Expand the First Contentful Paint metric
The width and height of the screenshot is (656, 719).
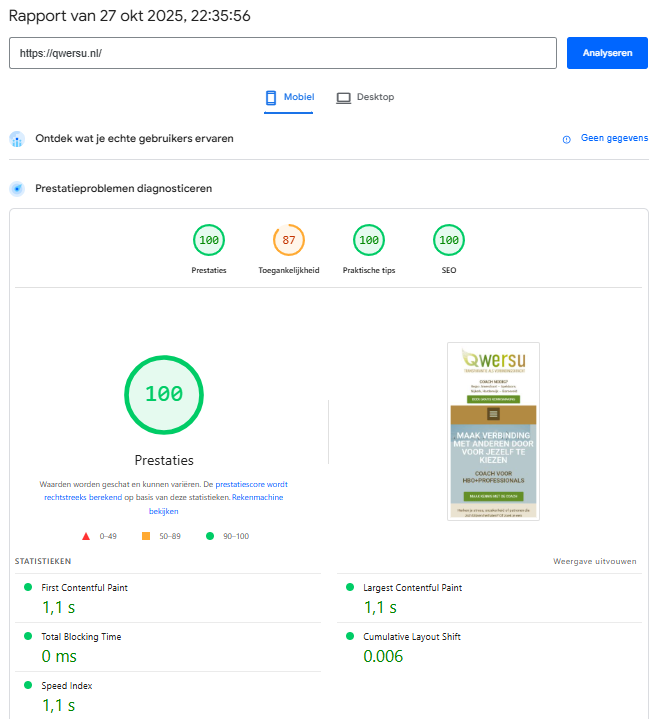pos(84,588)
